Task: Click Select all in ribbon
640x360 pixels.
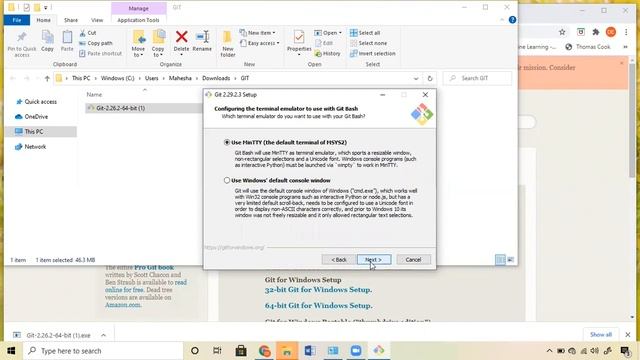Action: click(365, 33)
